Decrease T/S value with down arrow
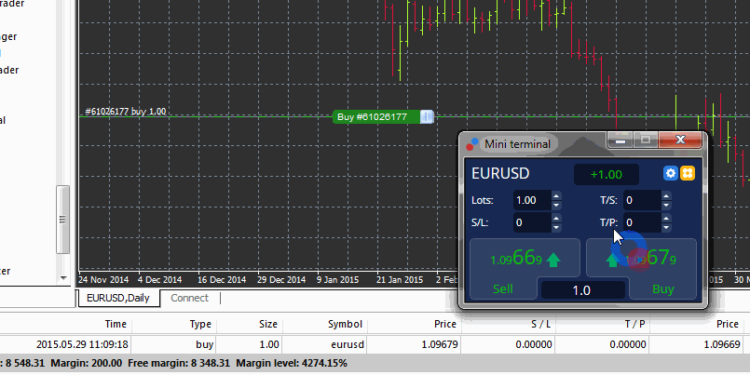This screenshot has height=375, width=750. coord(666,205)
